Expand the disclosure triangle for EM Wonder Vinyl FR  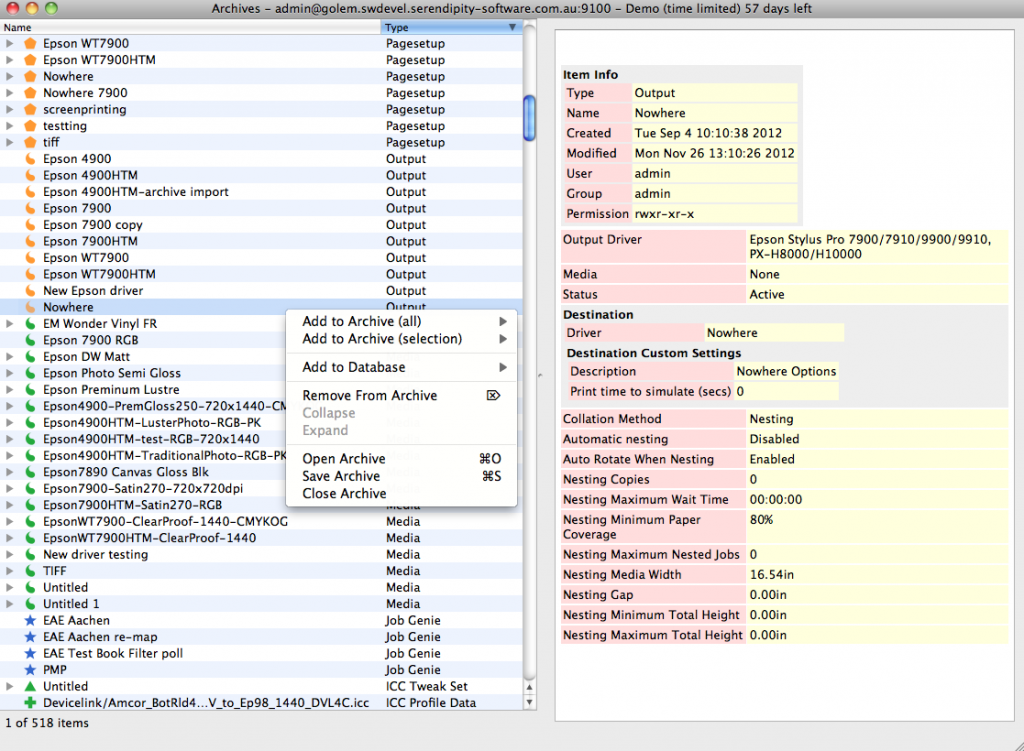10,323
